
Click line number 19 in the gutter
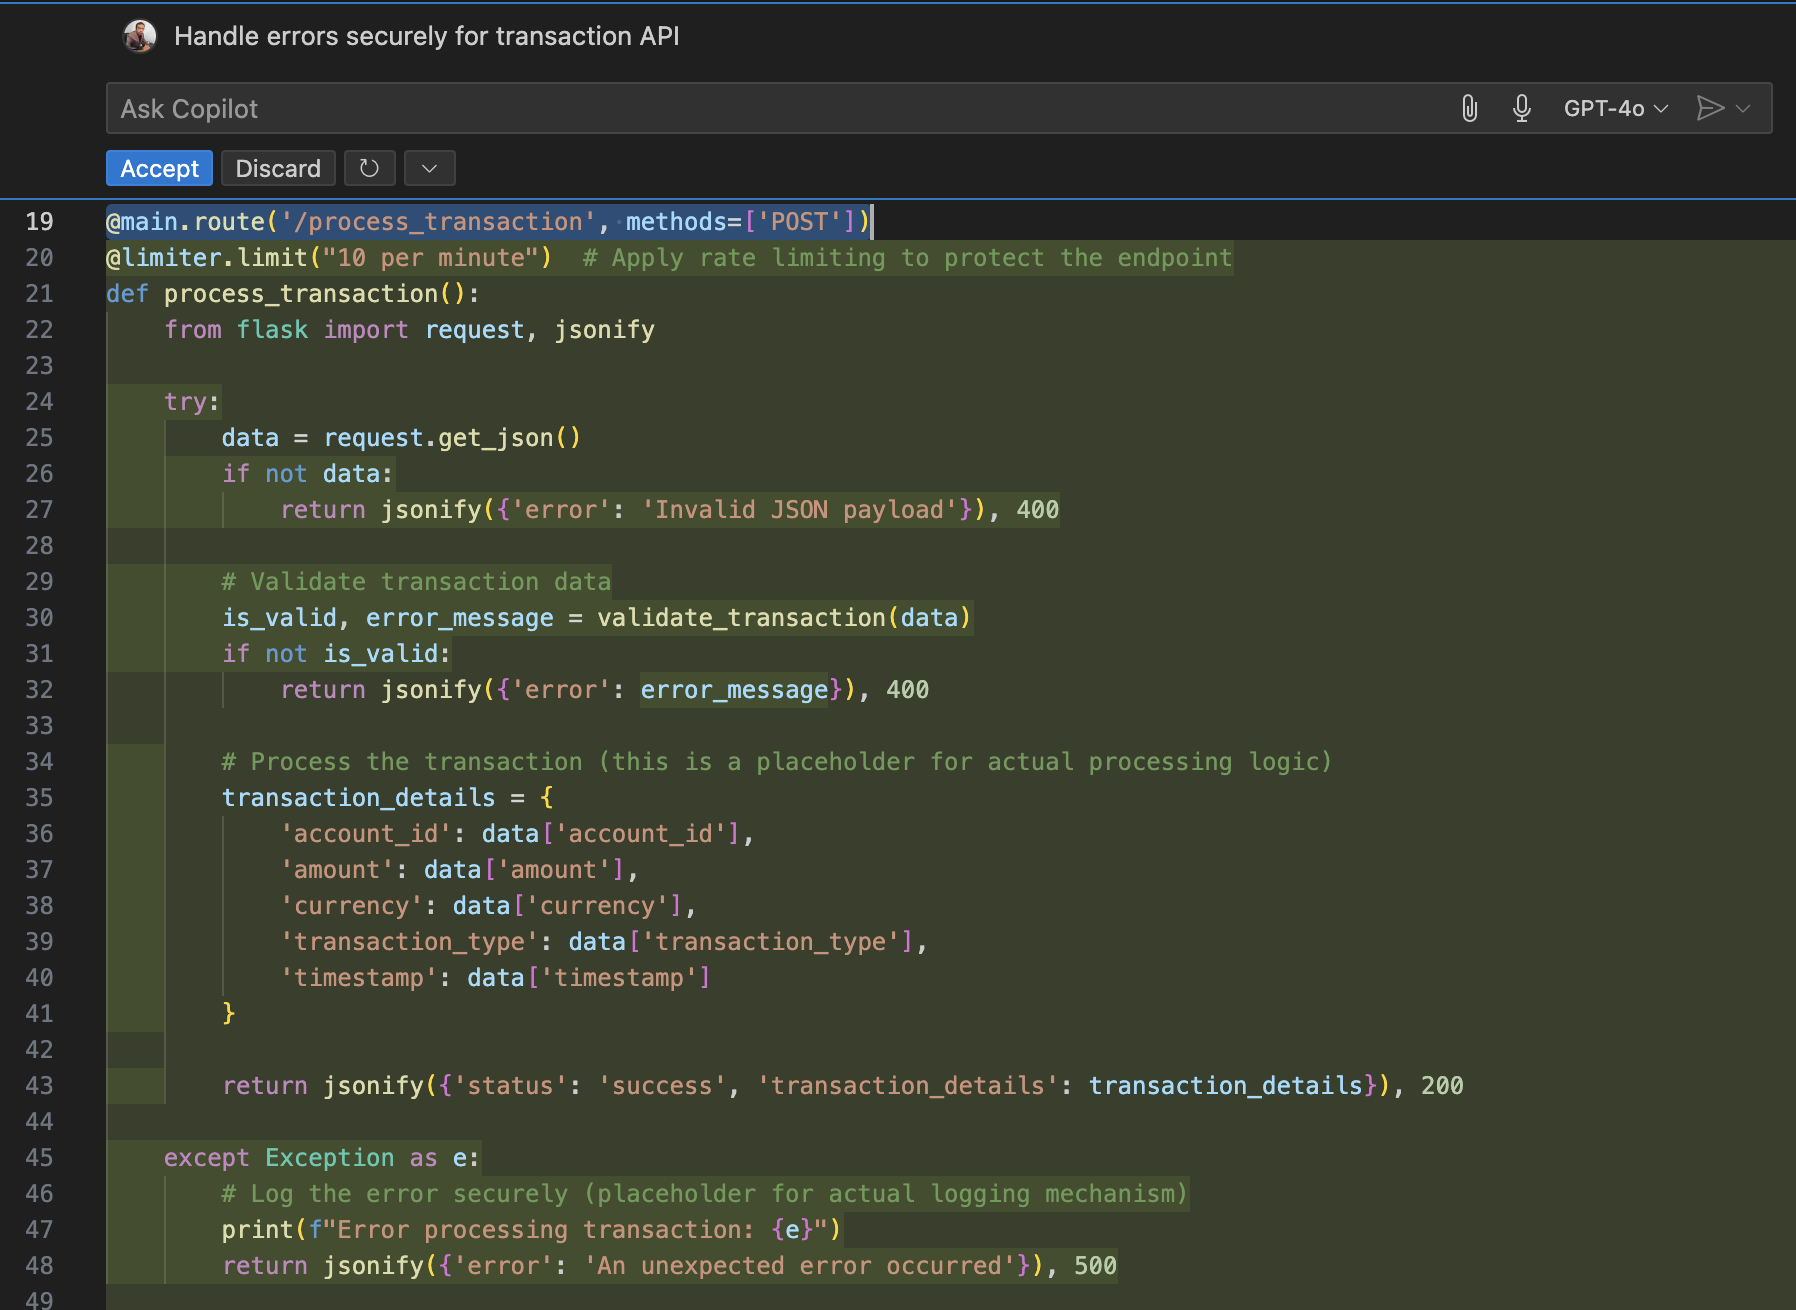[40, 221]
